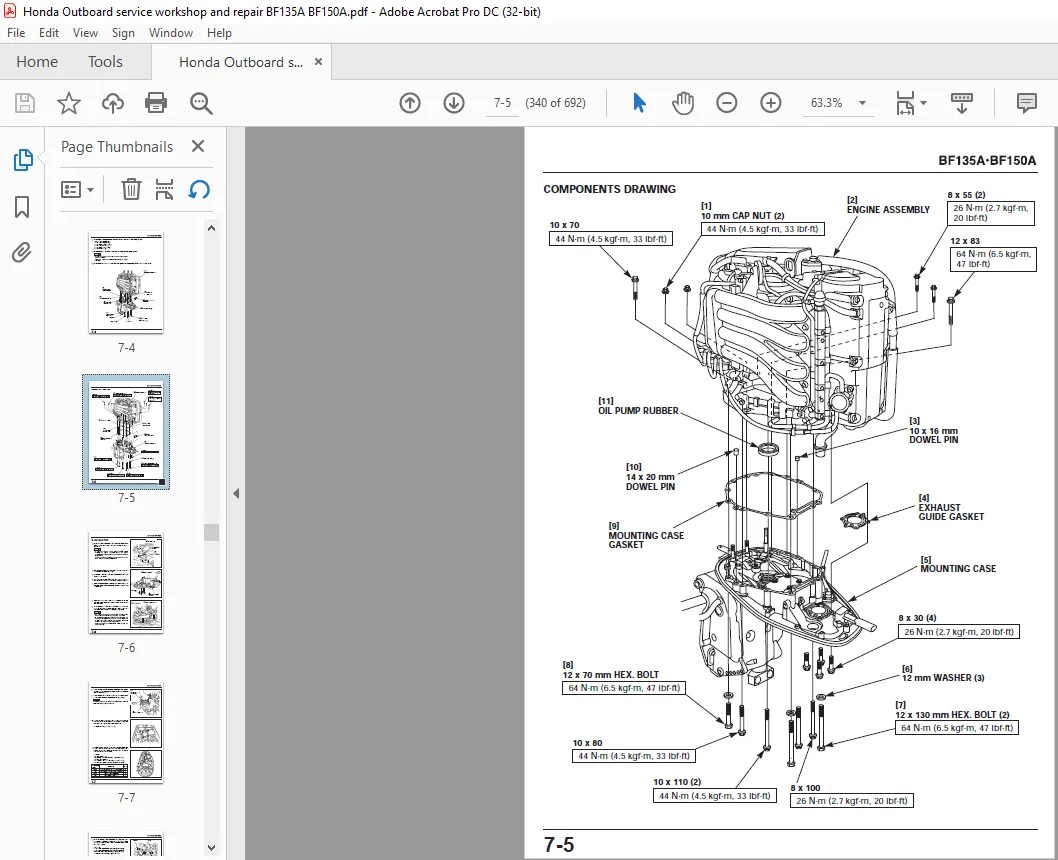Switch to the Tools tab
This screenshot has height=860, width=1058.
[105, 62]
